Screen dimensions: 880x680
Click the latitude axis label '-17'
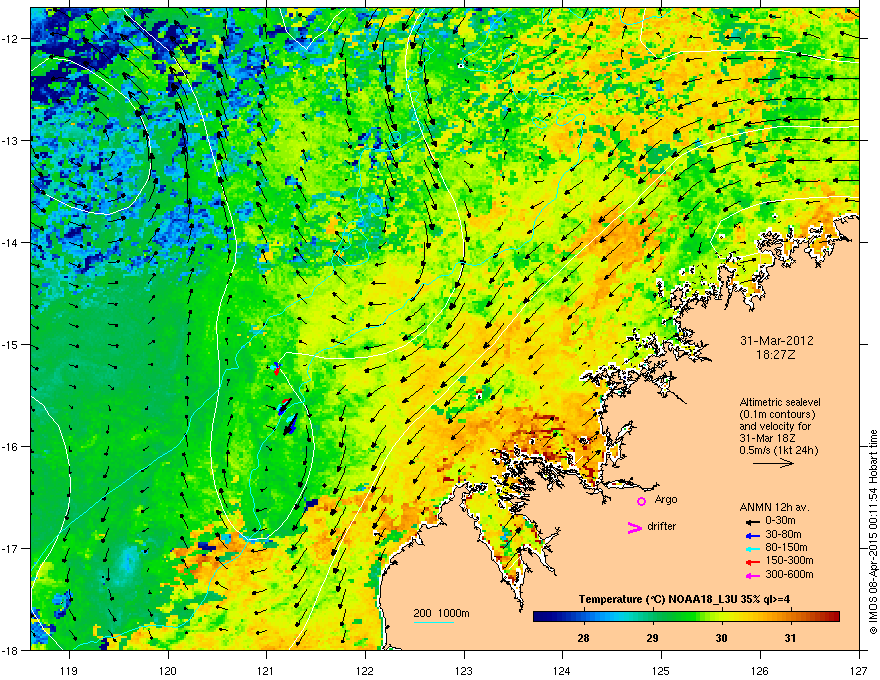[11, 548]
